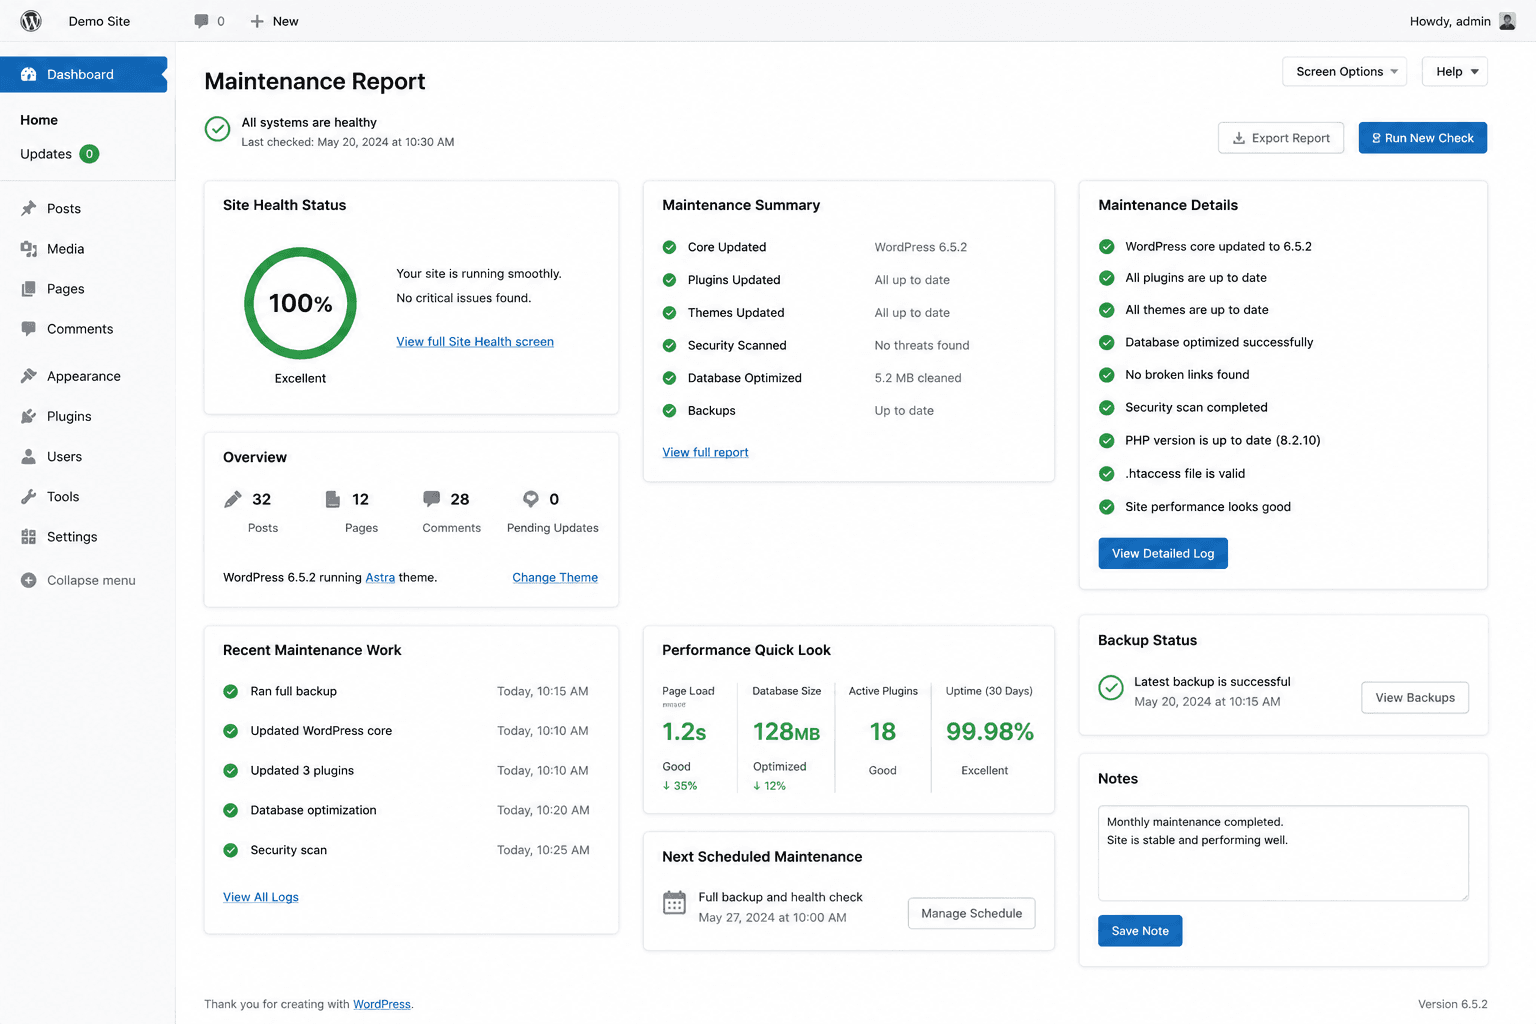Viewport: 1536px width, 1024px height.
Task: Click the Posts pushpin icon in sidebar
Action: point(29,208)
